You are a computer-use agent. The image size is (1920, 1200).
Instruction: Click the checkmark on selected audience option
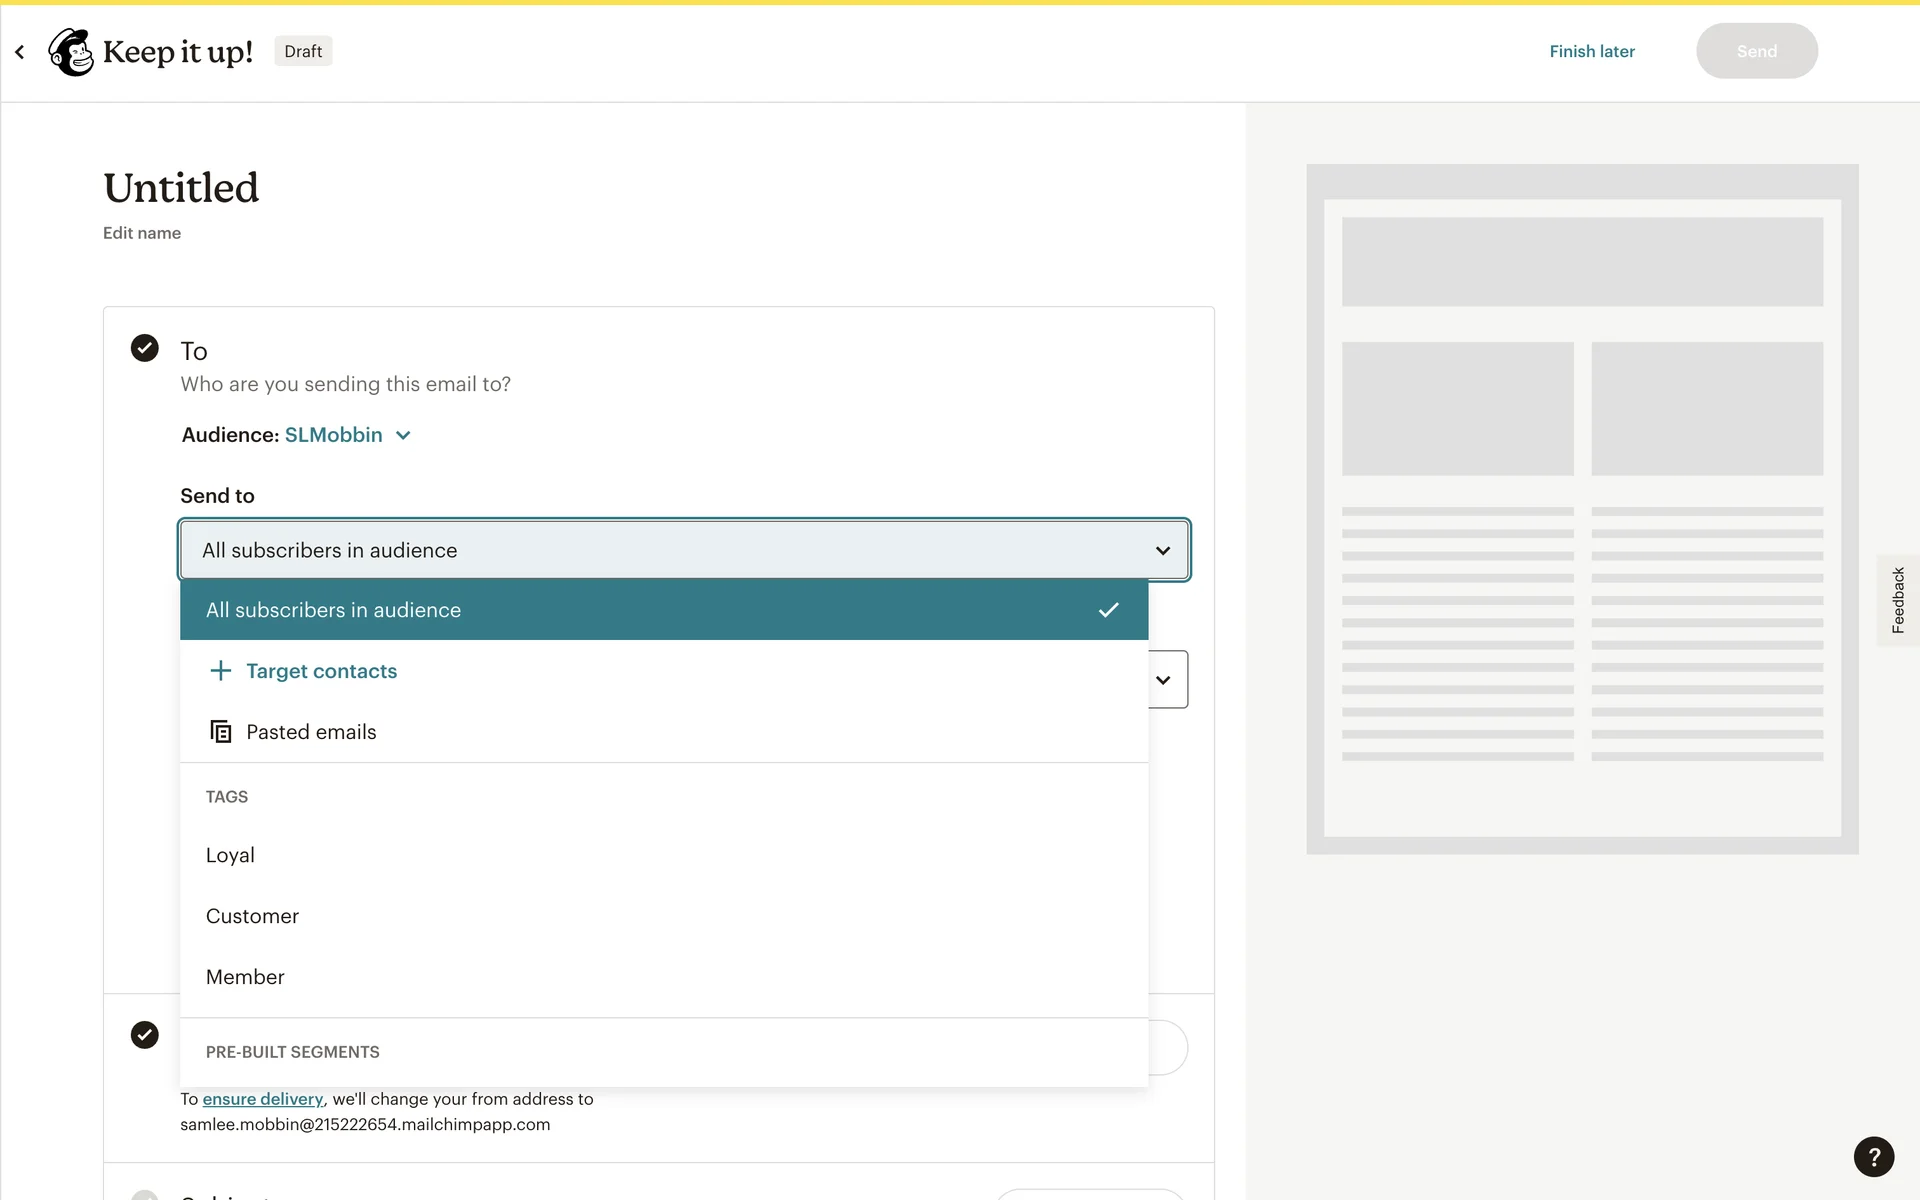click(1108, 610)
